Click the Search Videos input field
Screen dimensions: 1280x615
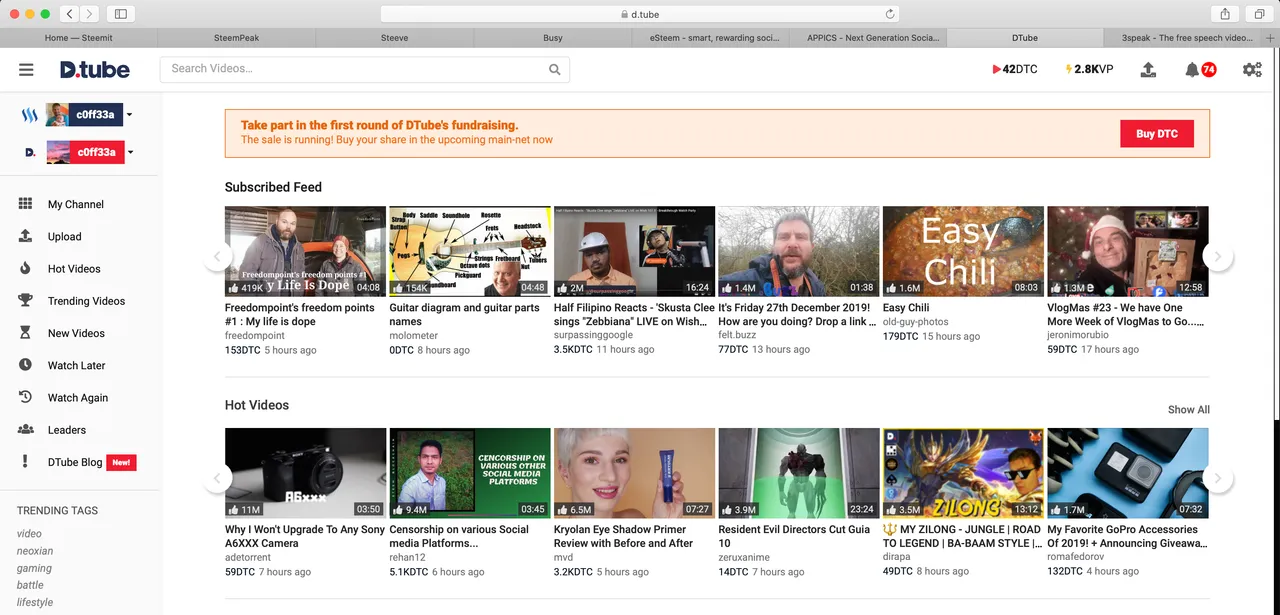pyautogui.click(x=354, y=69)
